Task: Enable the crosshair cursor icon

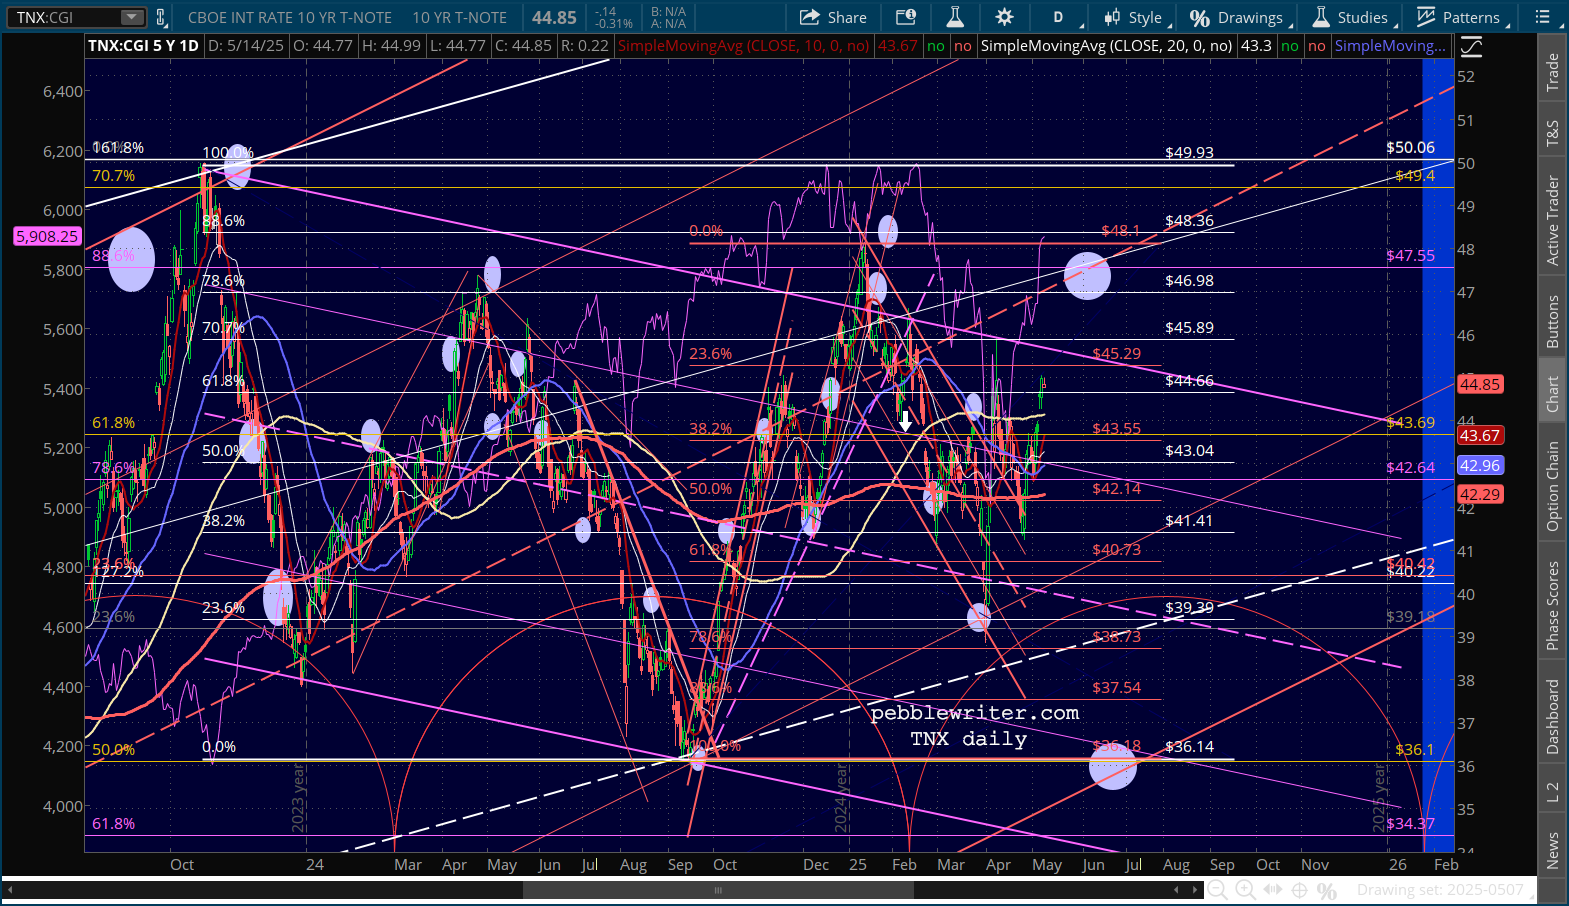Action: click(1300, 890)
